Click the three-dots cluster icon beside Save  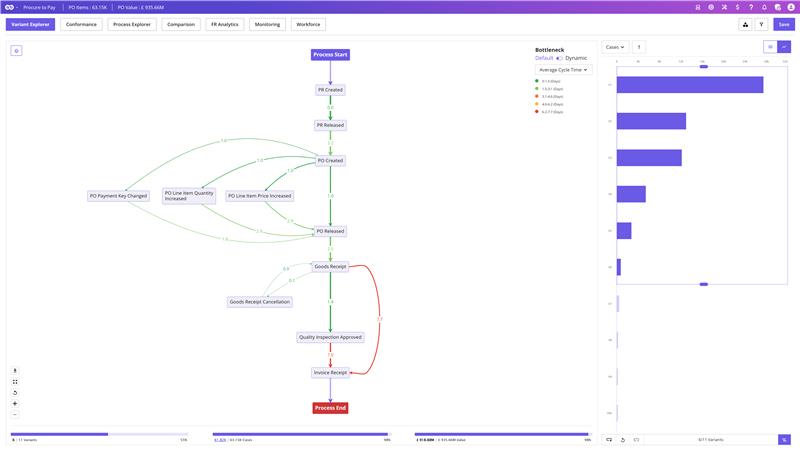click(x=745, y=24)
